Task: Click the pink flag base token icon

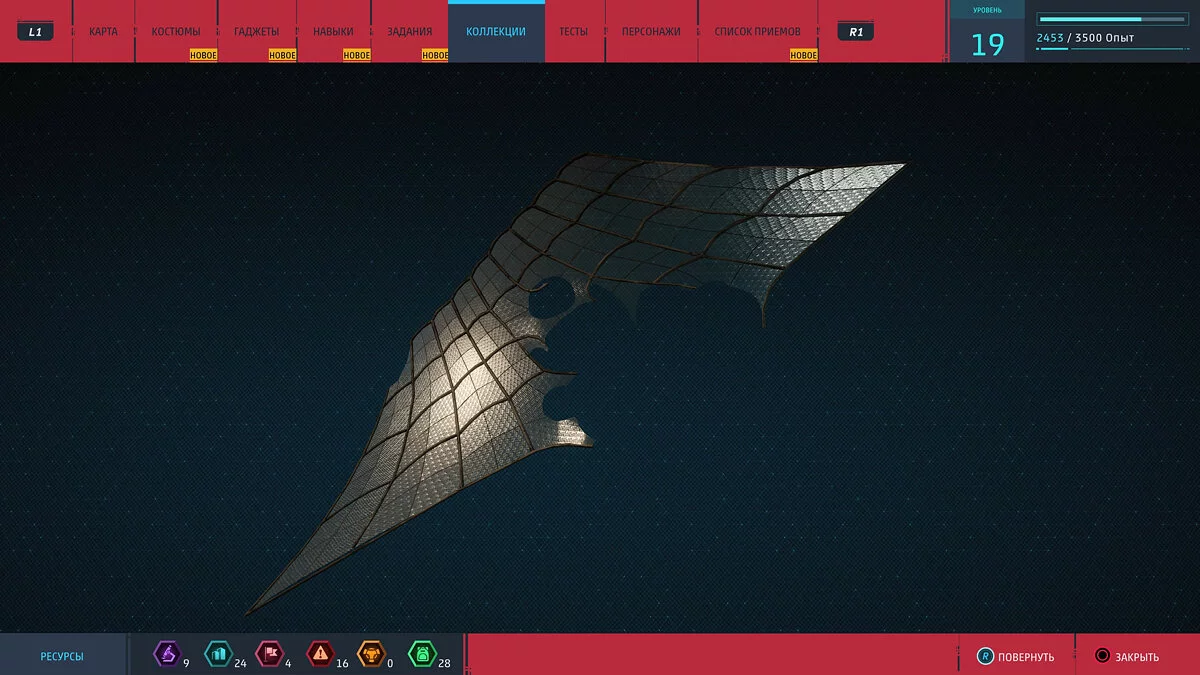Action: coord(269,654)
